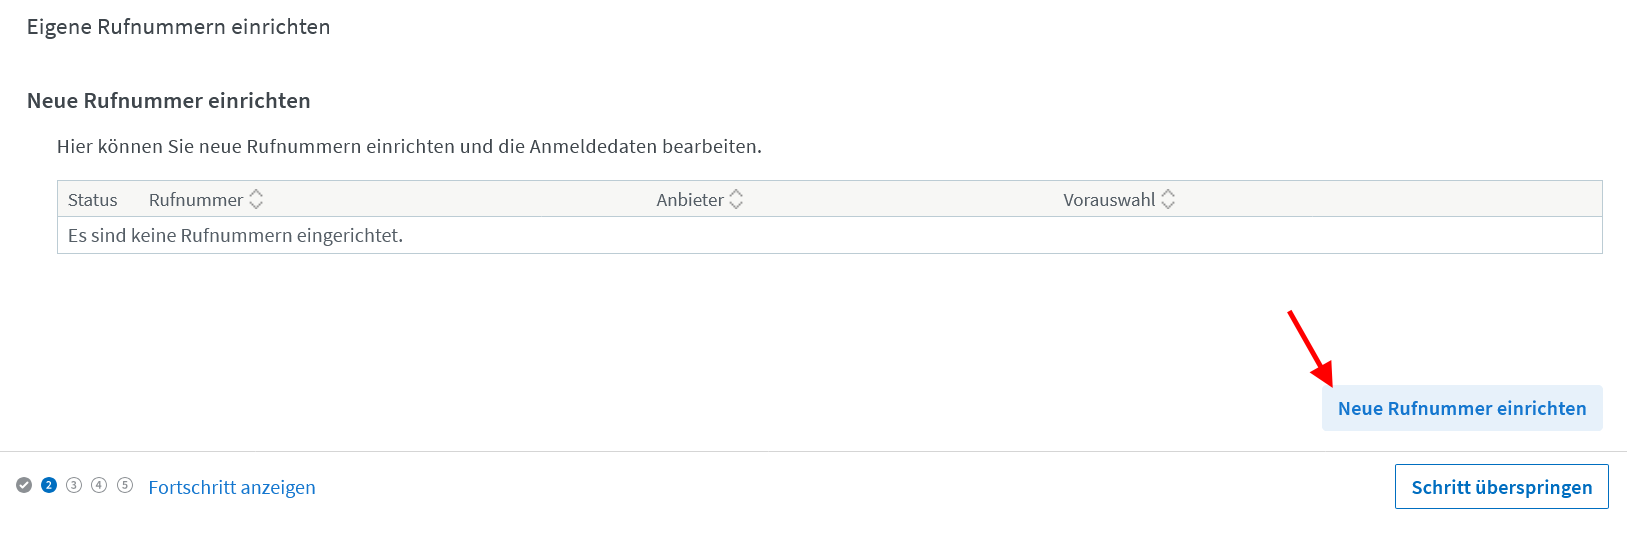Viewport: 1627px width, 542px height.
Task: Click the Status column header
Action: tap(93, 200)
